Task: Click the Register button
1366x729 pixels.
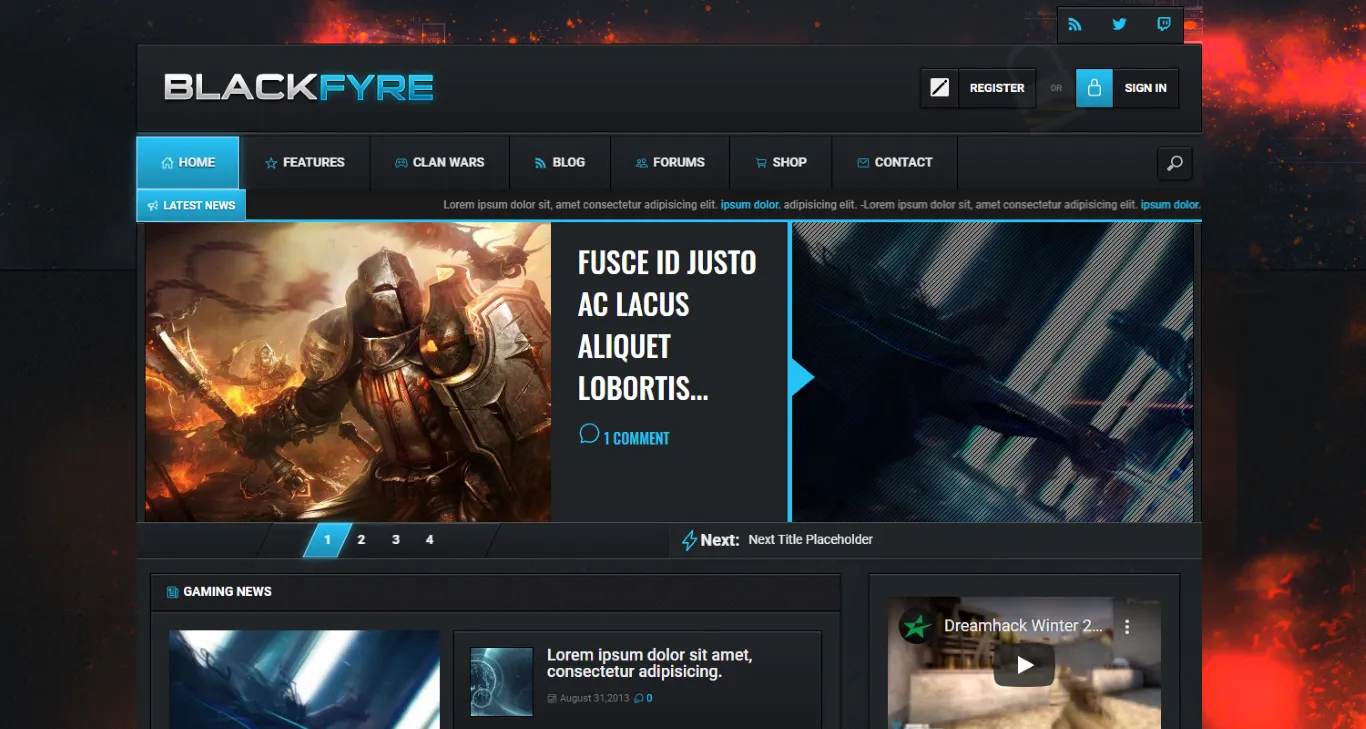Action: click(996, 88)
